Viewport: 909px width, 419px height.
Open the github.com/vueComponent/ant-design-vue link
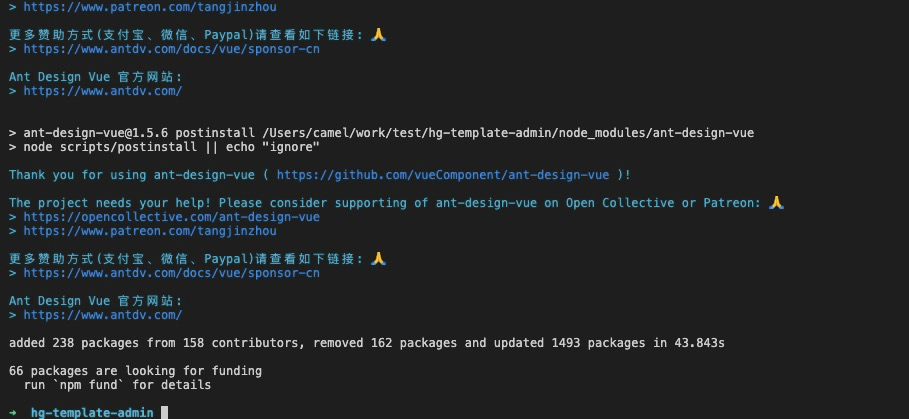(443, 175)
